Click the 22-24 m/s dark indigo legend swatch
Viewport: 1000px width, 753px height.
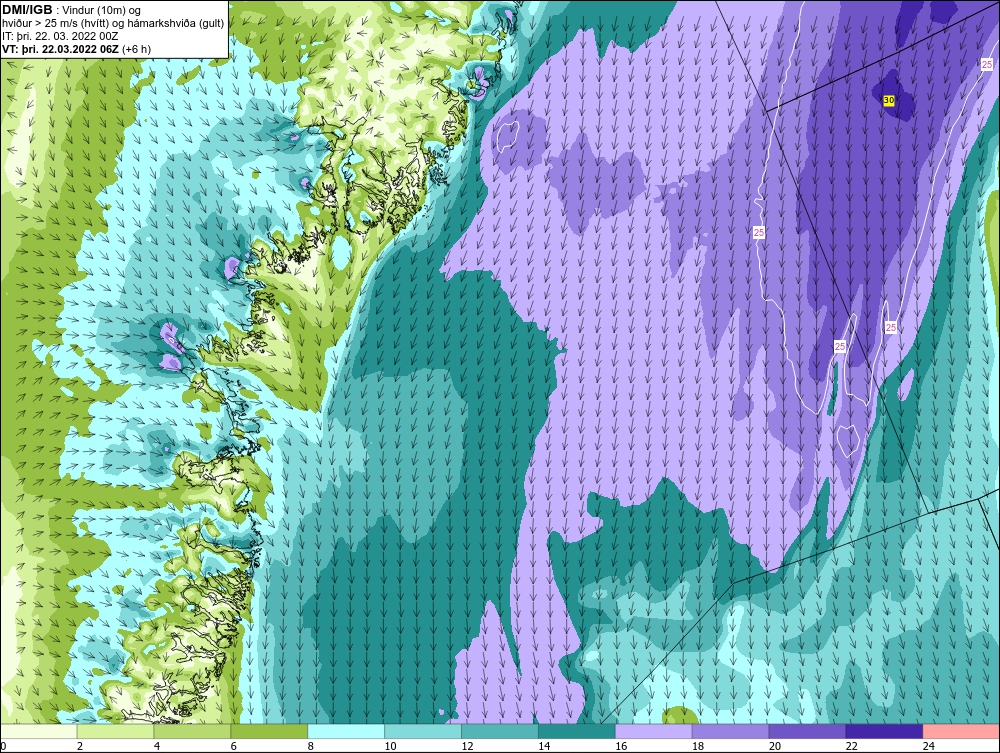click(x=884, y=731)
